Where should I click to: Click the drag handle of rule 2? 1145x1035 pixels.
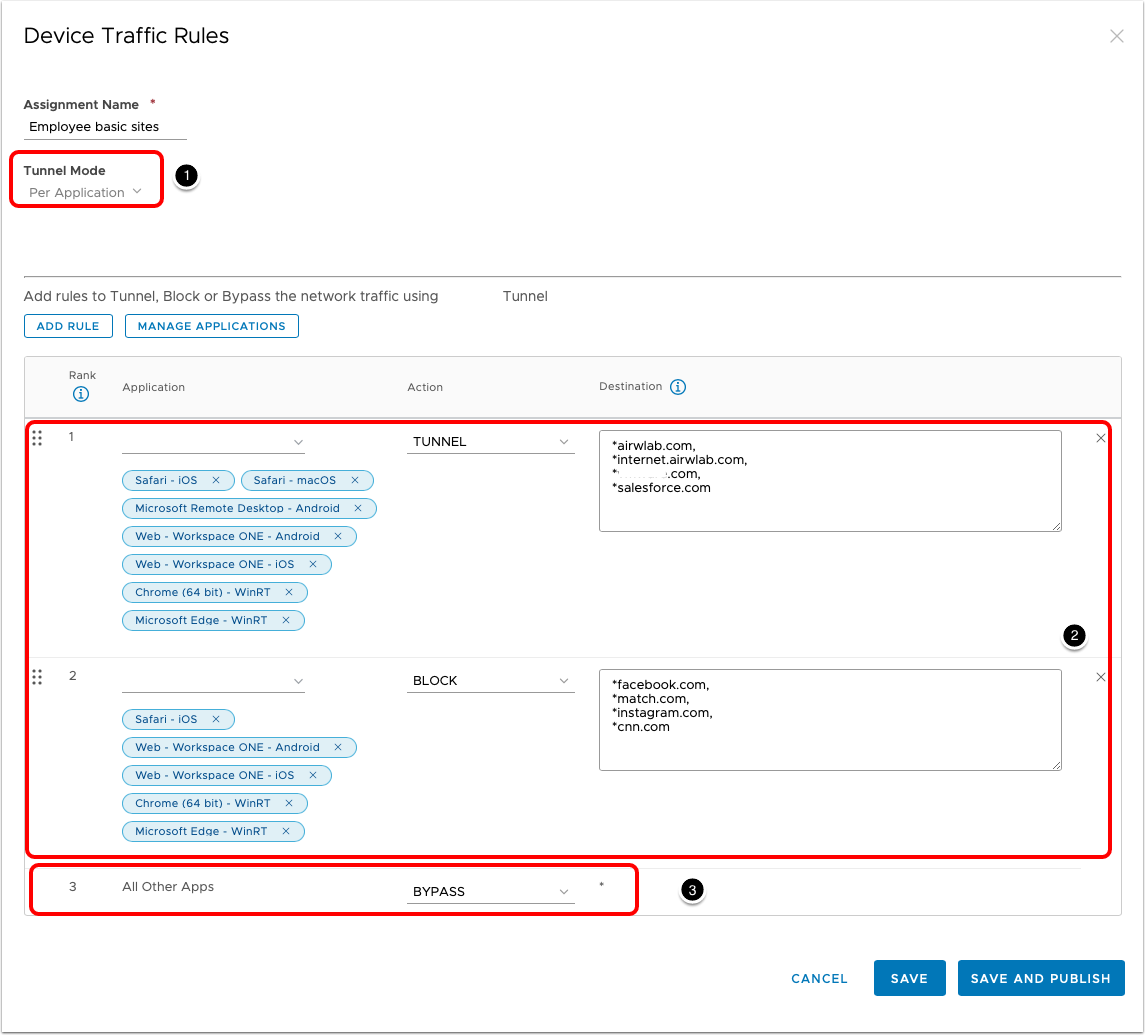click(x=37, y=677)
